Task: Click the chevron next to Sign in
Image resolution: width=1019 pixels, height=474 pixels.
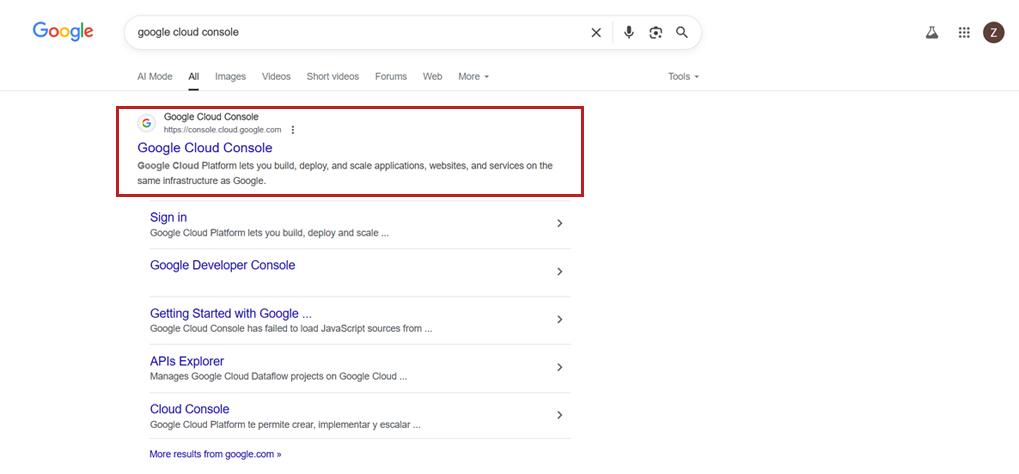Action: point(560,223)
